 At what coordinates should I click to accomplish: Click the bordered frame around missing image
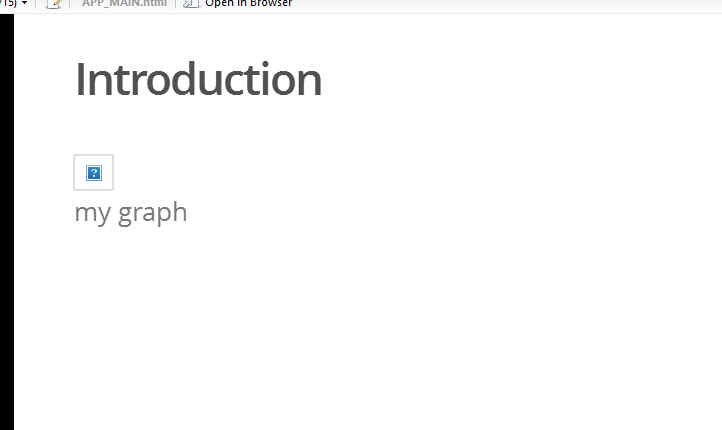coord(80,184)
